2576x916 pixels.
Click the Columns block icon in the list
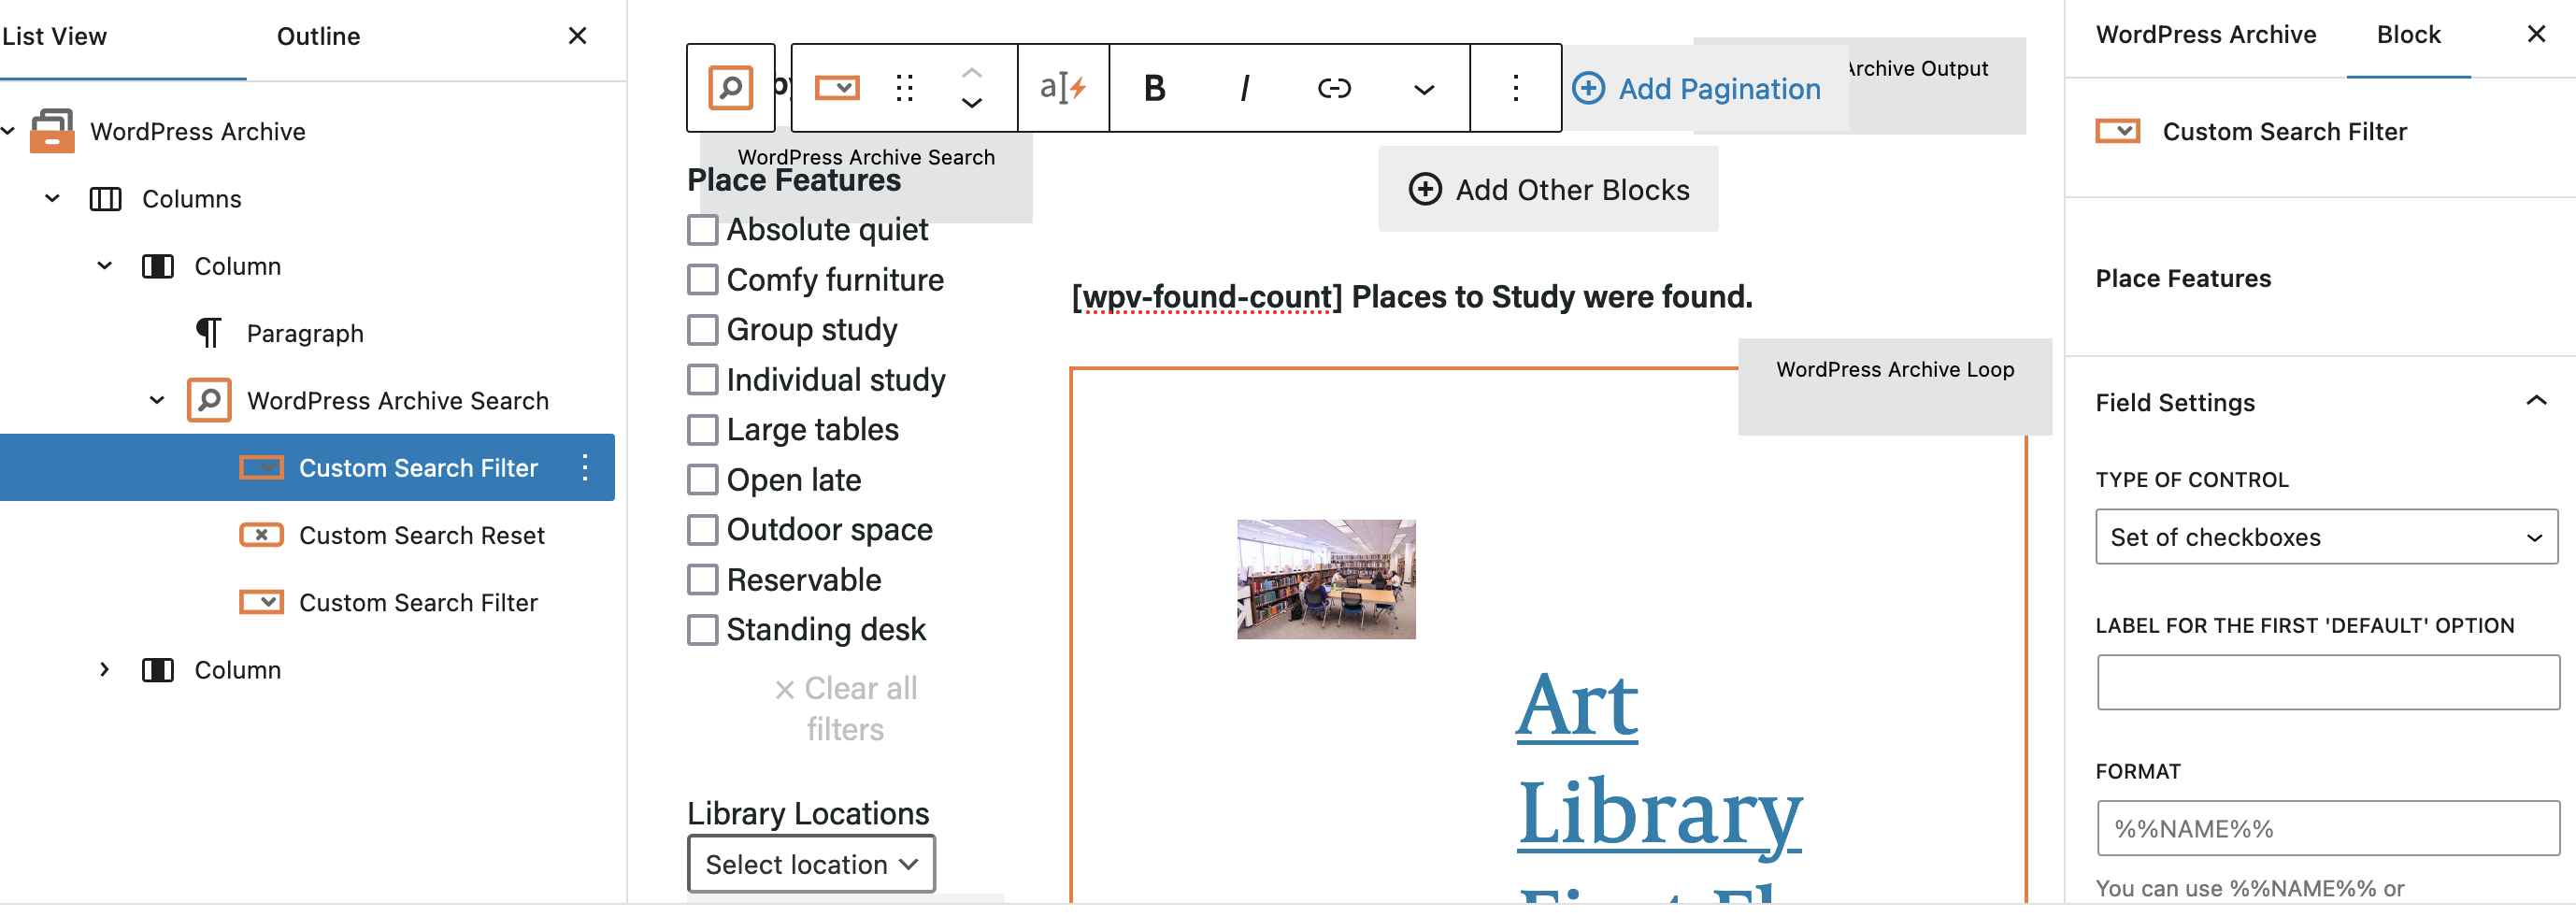point(105,199)
